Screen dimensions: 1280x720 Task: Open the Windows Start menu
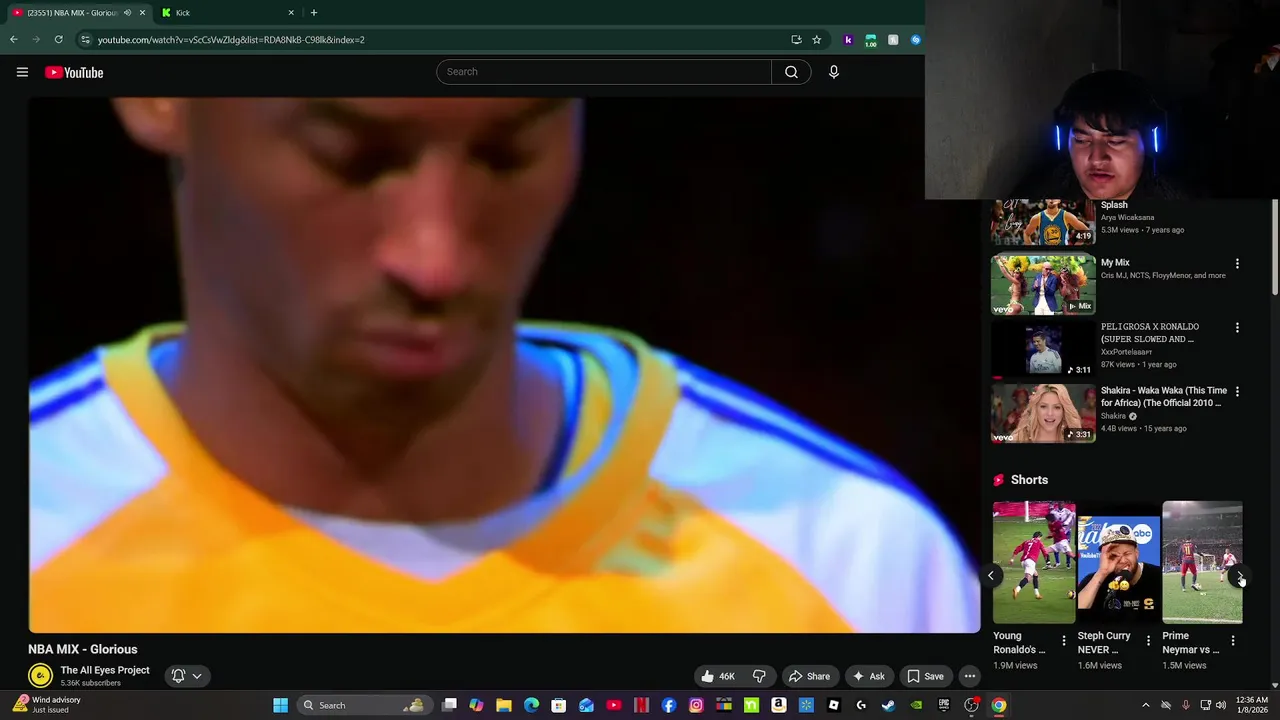281,705
